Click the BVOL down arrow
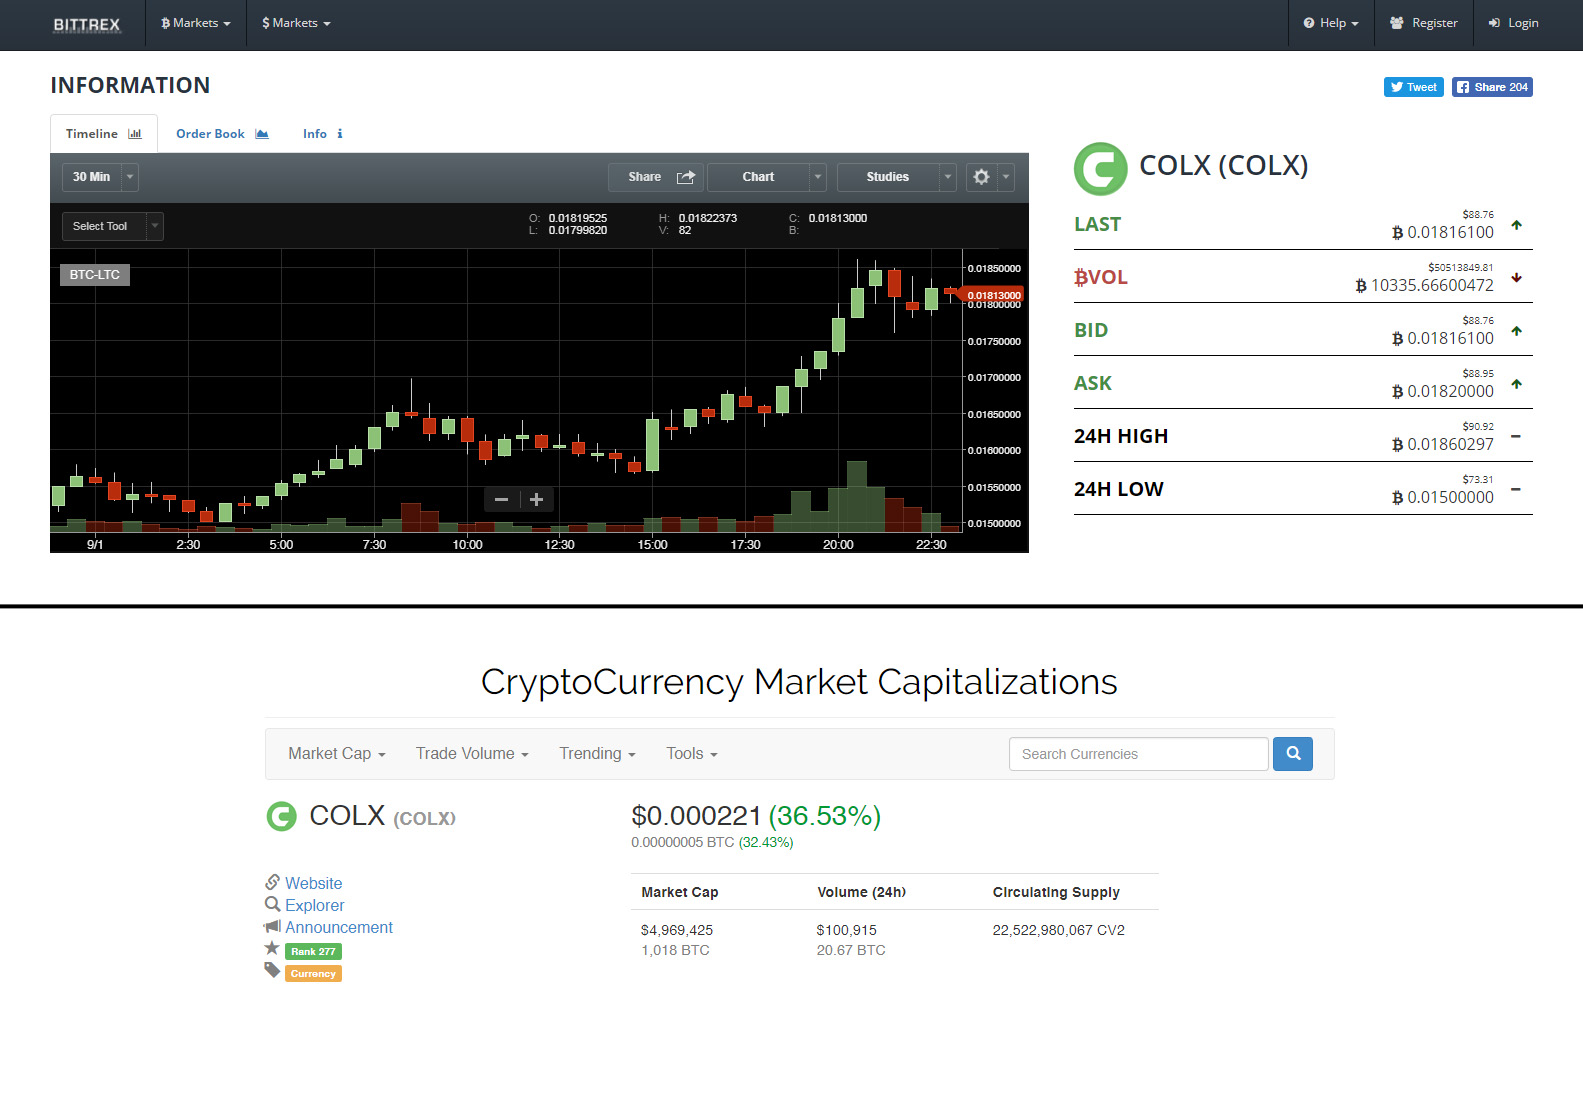The width and height of the screenshot is (1583, 1100). [1517, 278]
